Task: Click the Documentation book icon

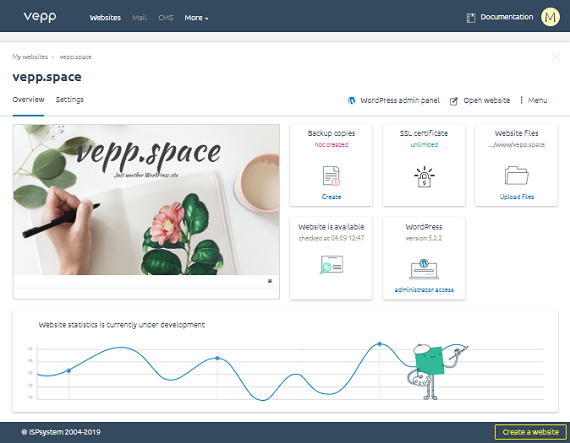Action: [x=471, y=18]
